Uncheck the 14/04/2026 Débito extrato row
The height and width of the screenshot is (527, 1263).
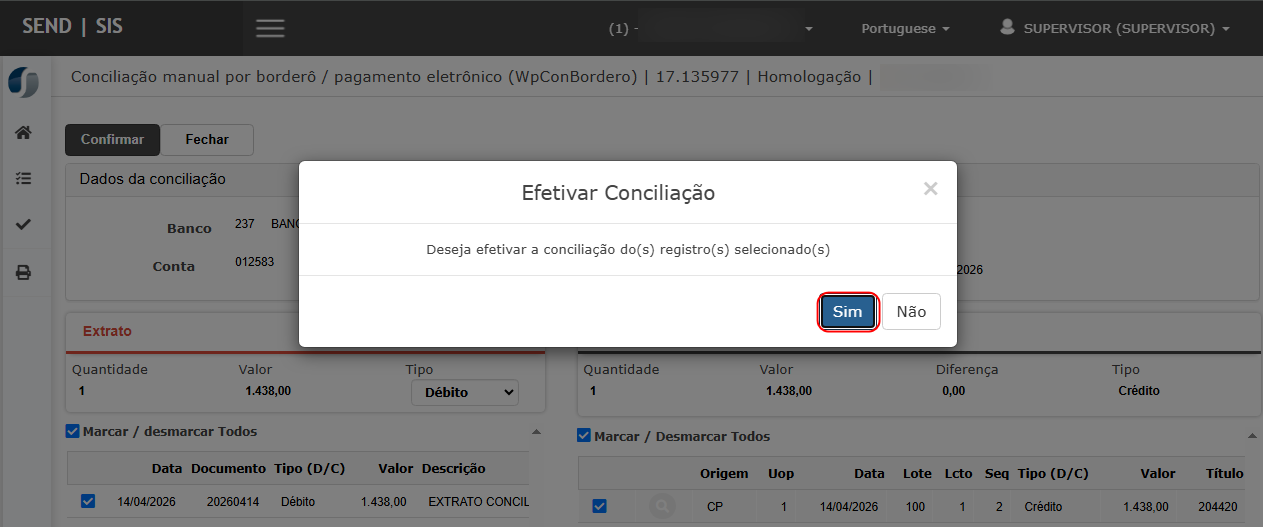point(88,501)
